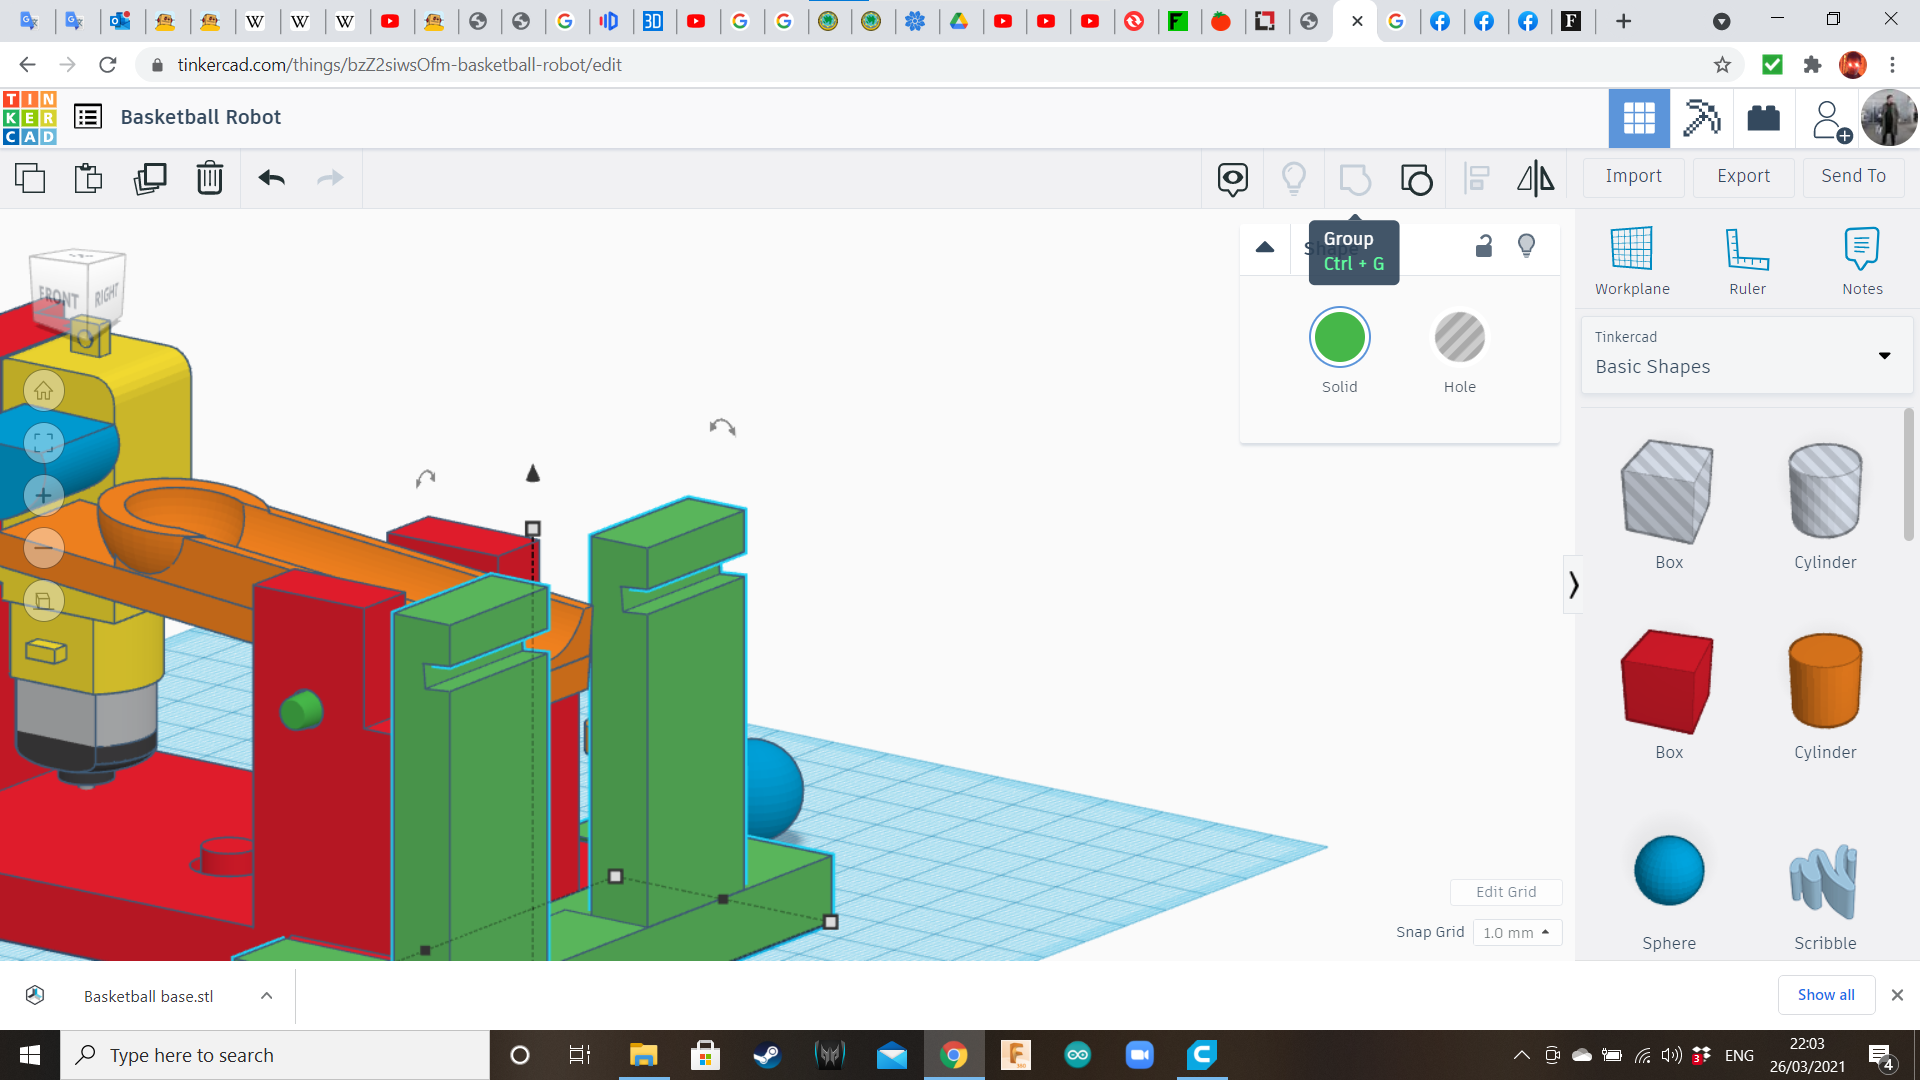Open the Snap Grid value dropdown
This screenshot has width=1920, height=1080.
pos(1517,932)
